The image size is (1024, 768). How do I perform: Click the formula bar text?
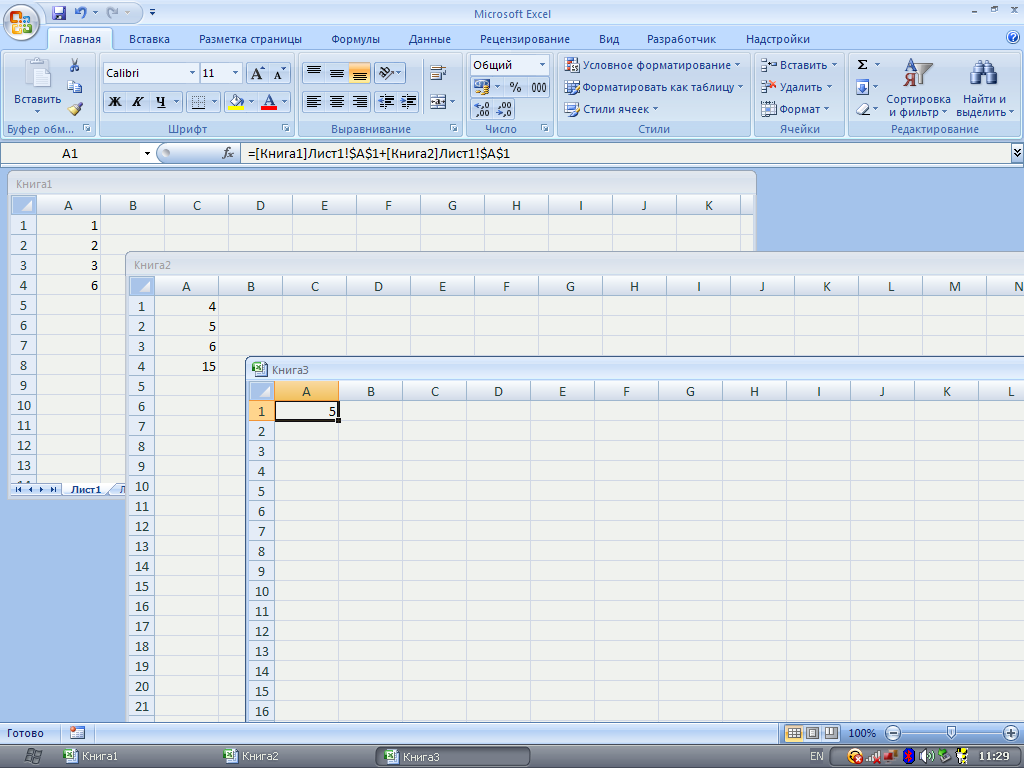tap(379, 153)
